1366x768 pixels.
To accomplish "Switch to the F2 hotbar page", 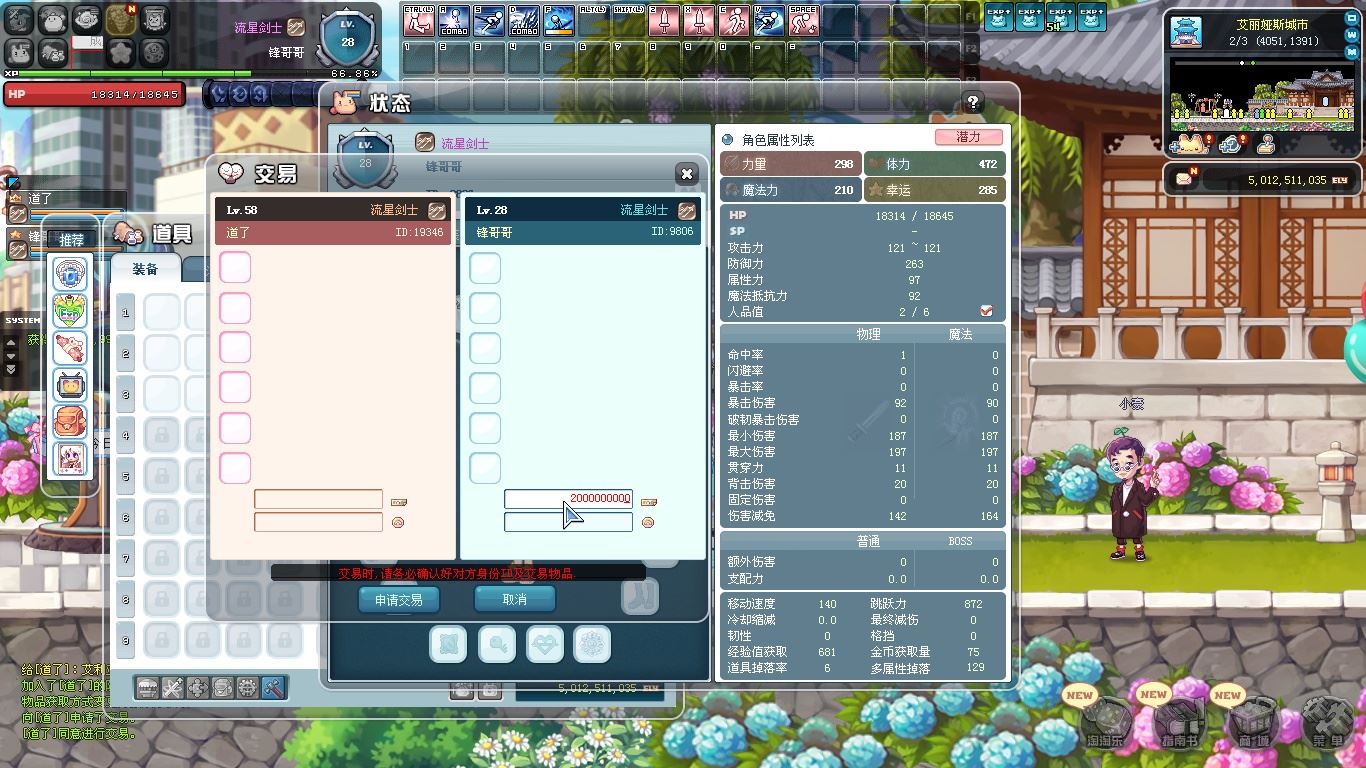I will click(x=971, y=49).
